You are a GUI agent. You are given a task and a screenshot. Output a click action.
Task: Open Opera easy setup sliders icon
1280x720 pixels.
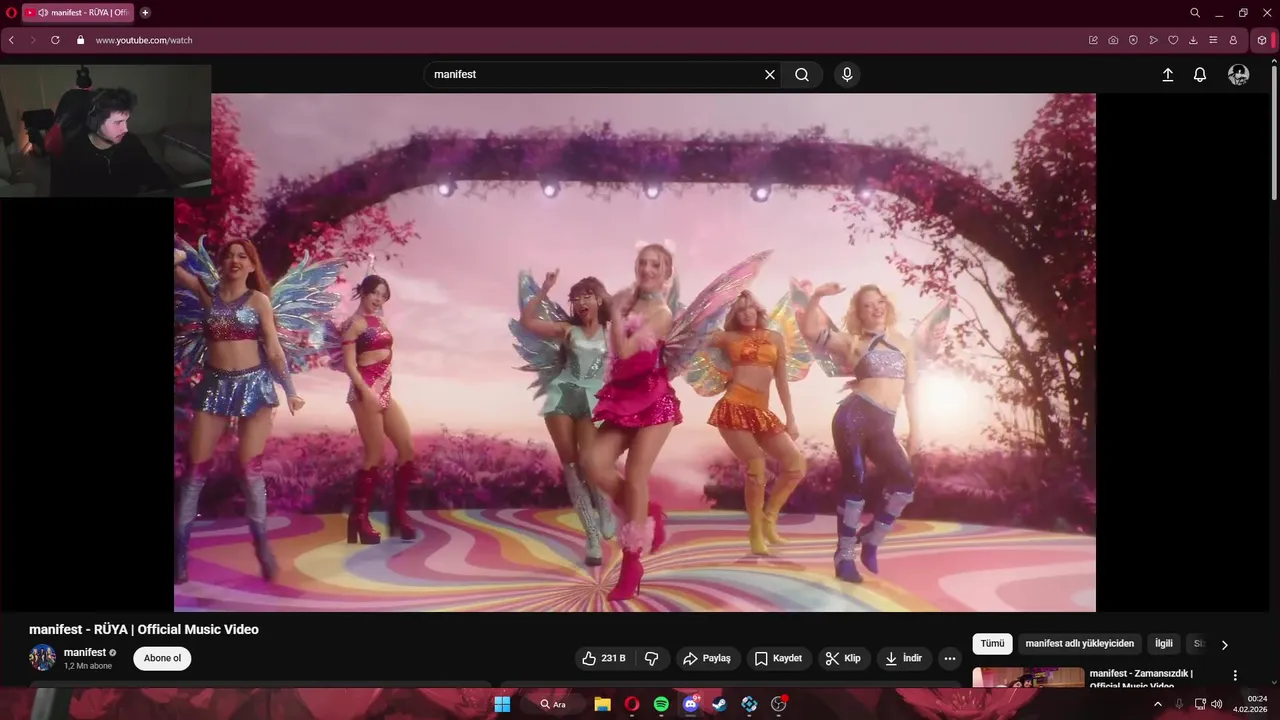pos(1213,40)
